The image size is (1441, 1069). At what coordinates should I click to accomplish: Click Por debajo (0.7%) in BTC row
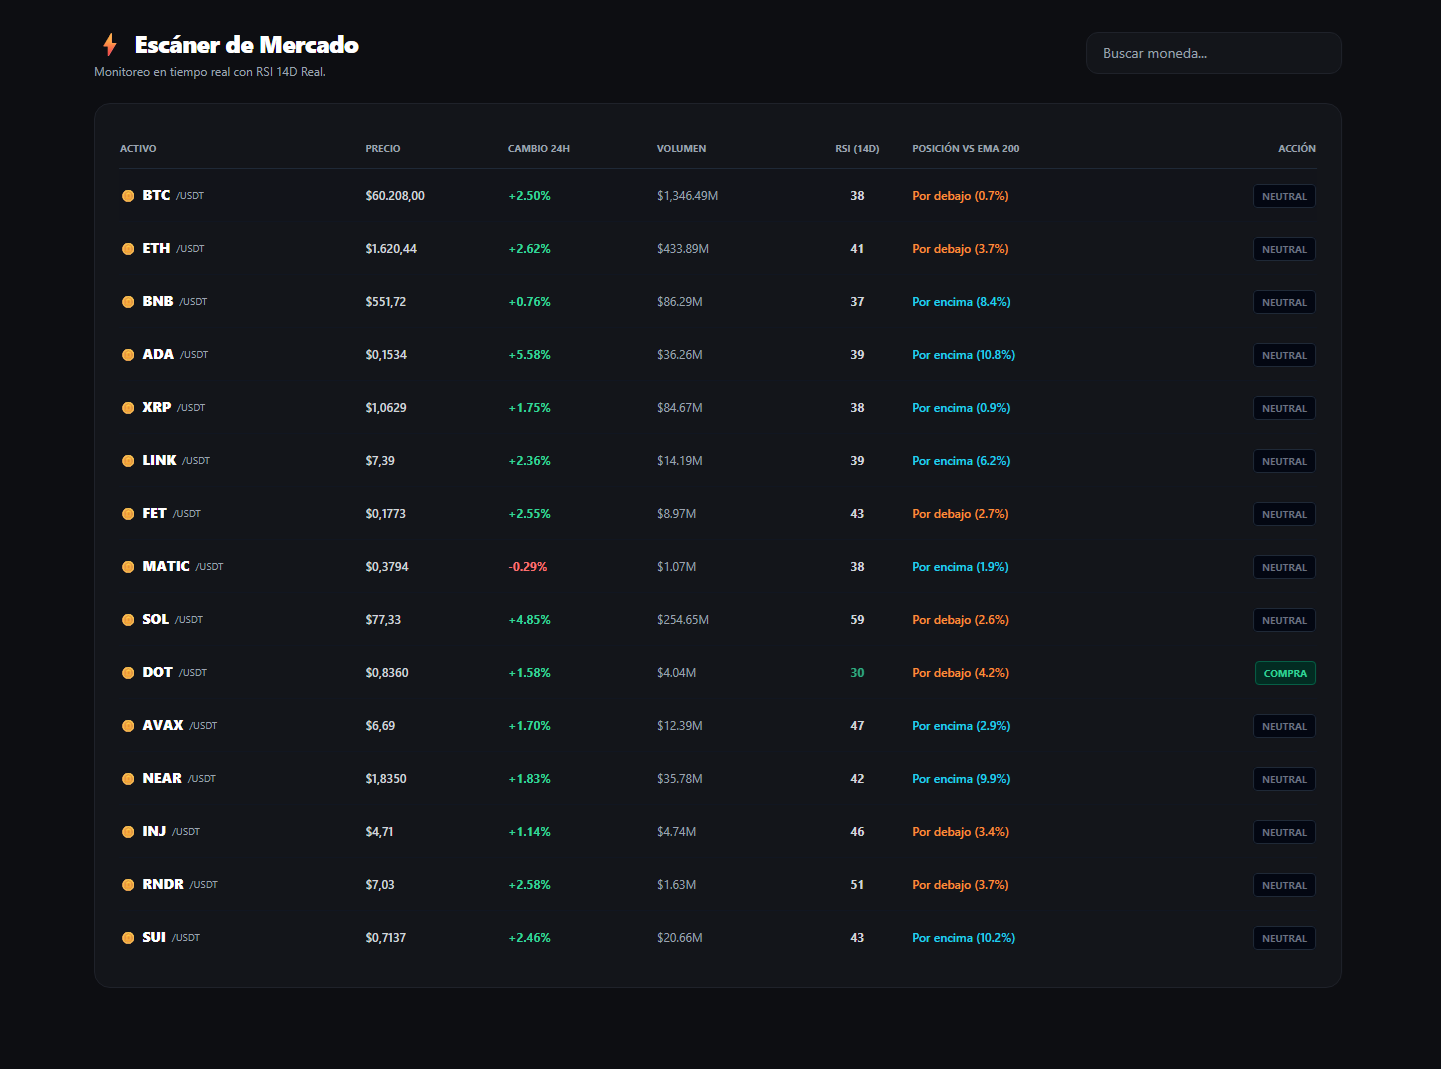pyautogui.click(x=960, y=196)
